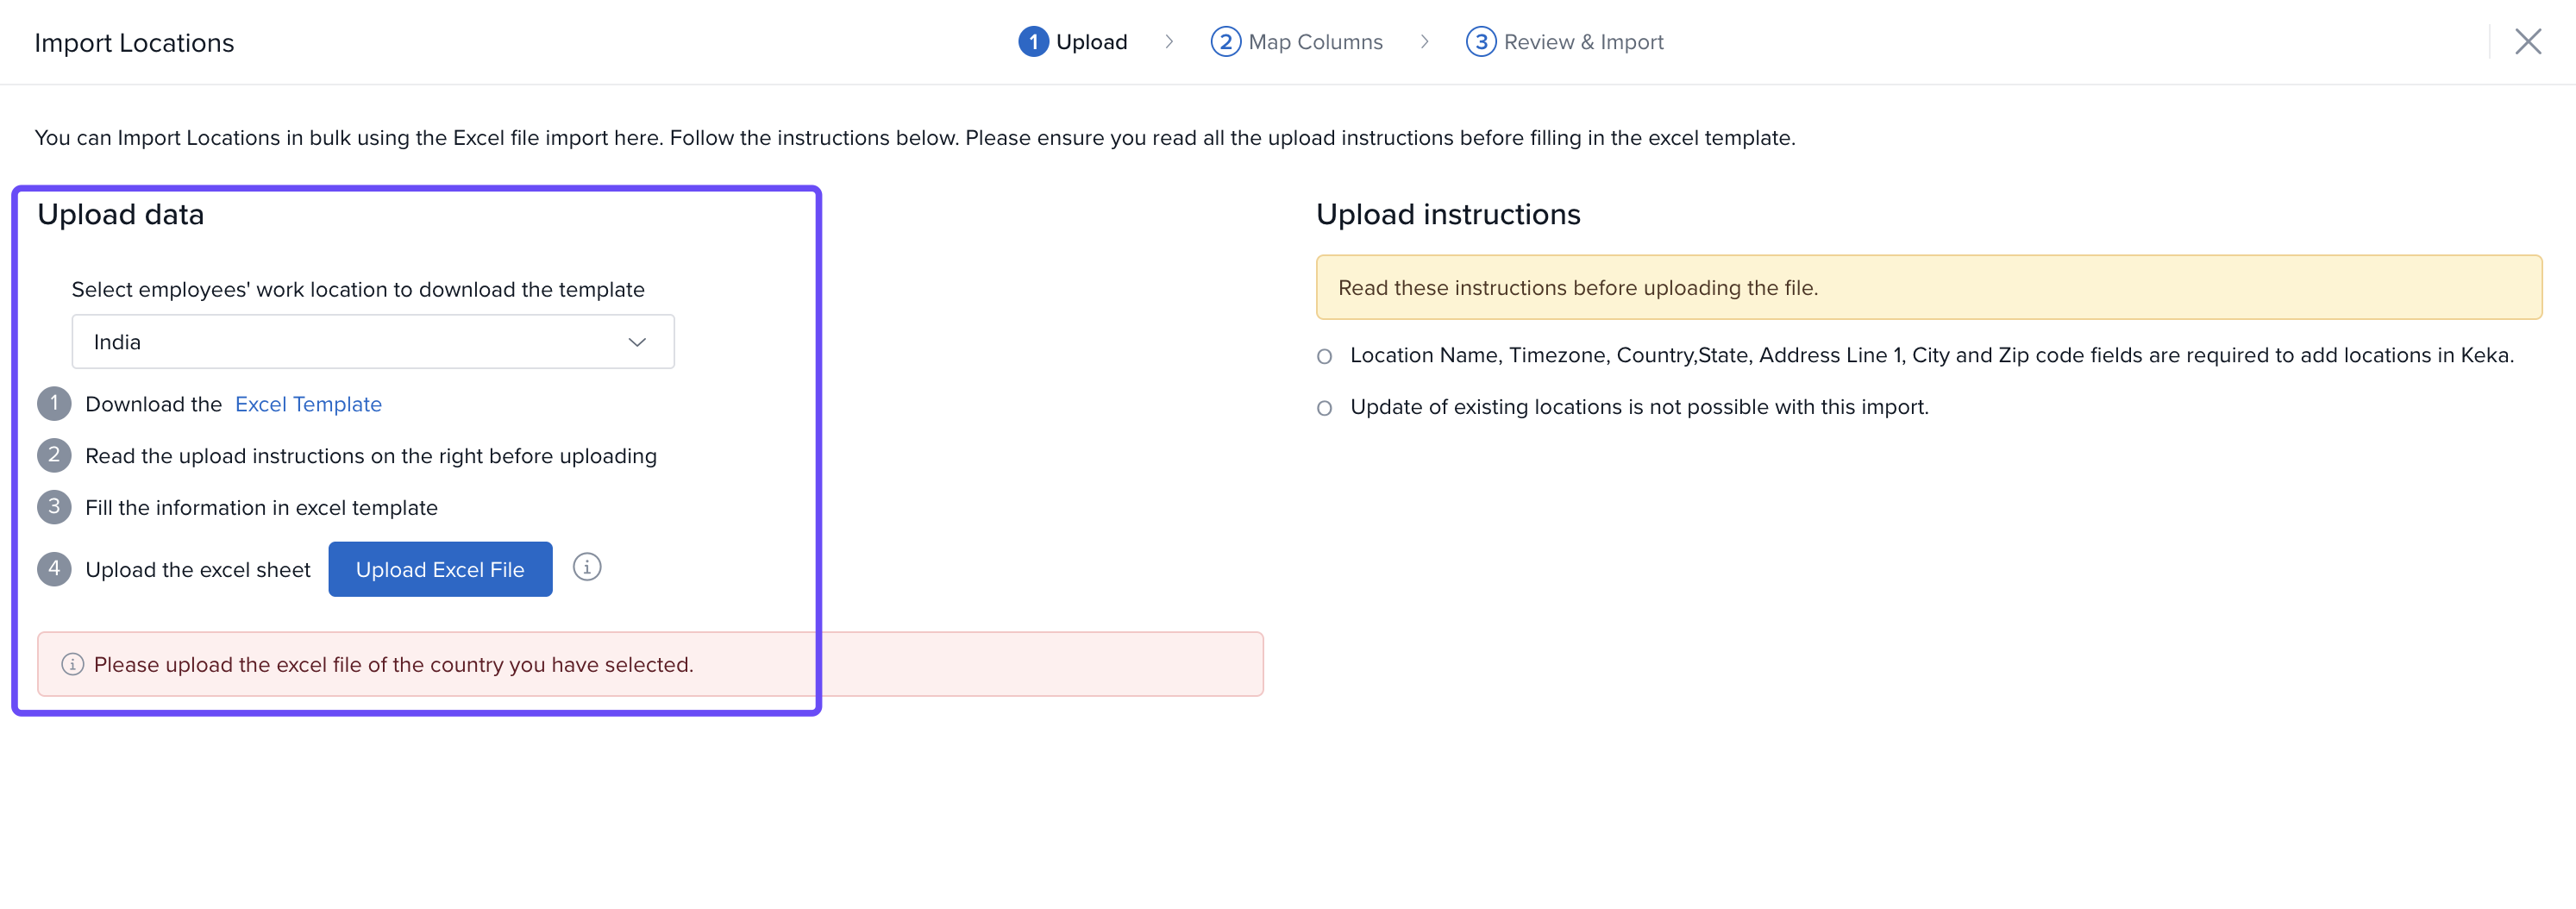This screenshot has height=909, width=2576.
Task: Click the info icon beside Upload Excel File
Action: tap(587, 567)
